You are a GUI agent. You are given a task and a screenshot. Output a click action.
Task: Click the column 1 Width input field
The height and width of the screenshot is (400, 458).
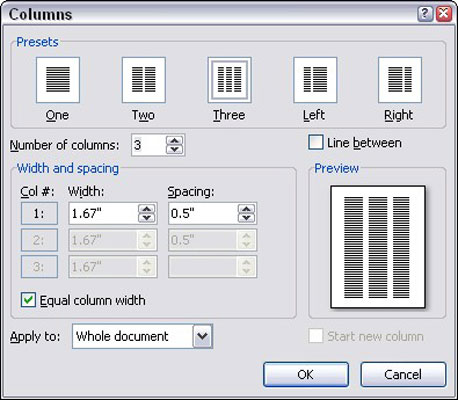pyautogui.click(x=103, y=213)
